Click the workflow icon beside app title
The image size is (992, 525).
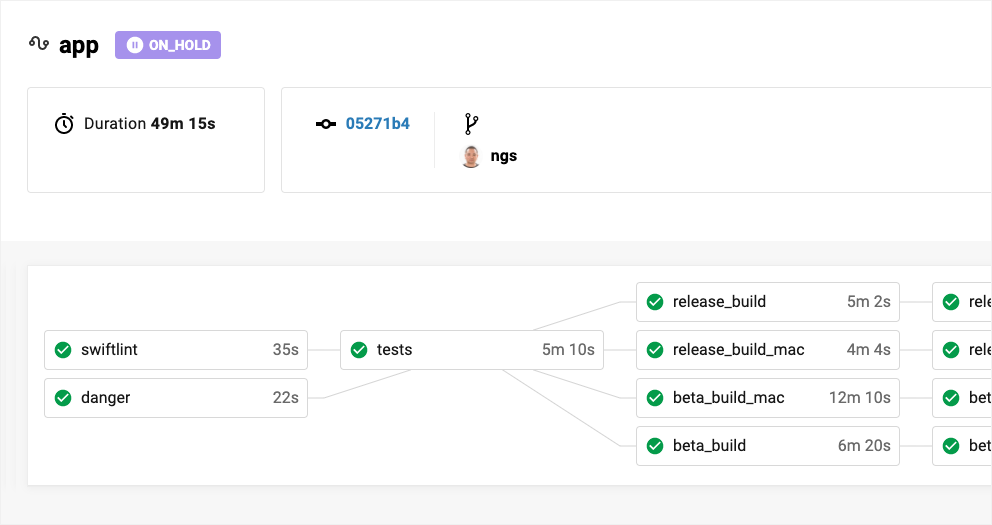coord(38,44)
